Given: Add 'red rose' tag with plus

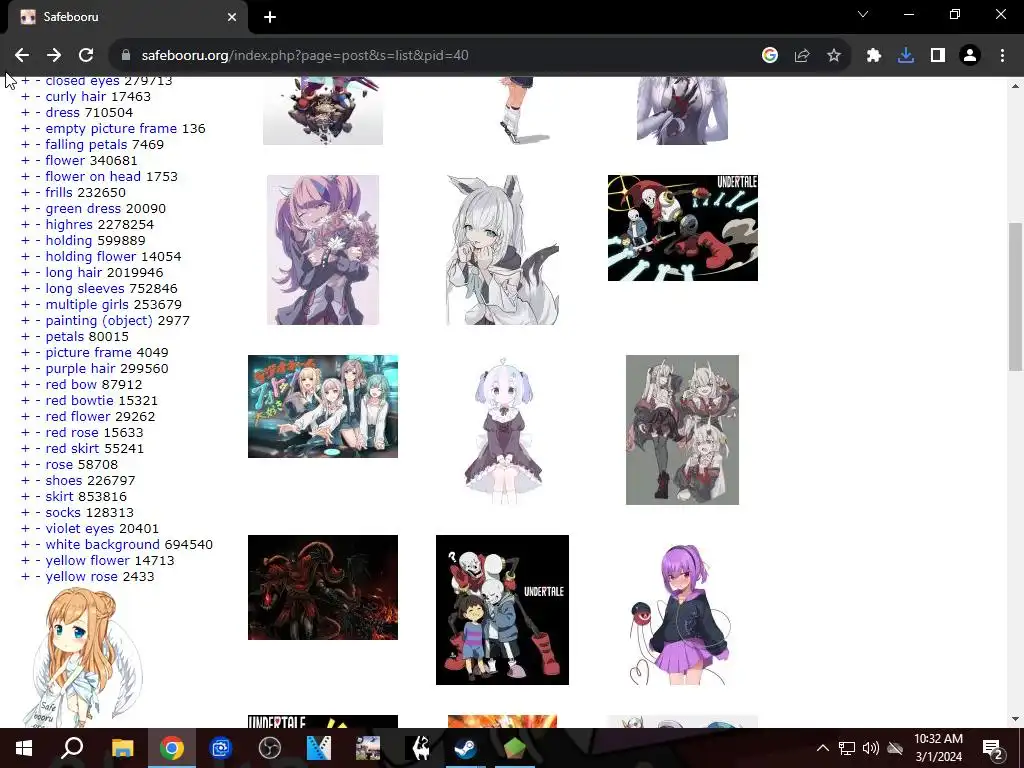Looking at the screenshot, I should pos(25,432).
